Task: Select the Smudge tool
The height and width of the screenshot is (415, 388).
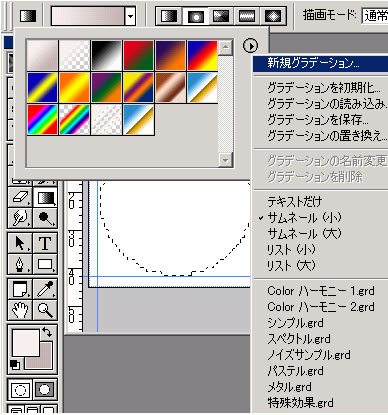Action: (21, 217)
